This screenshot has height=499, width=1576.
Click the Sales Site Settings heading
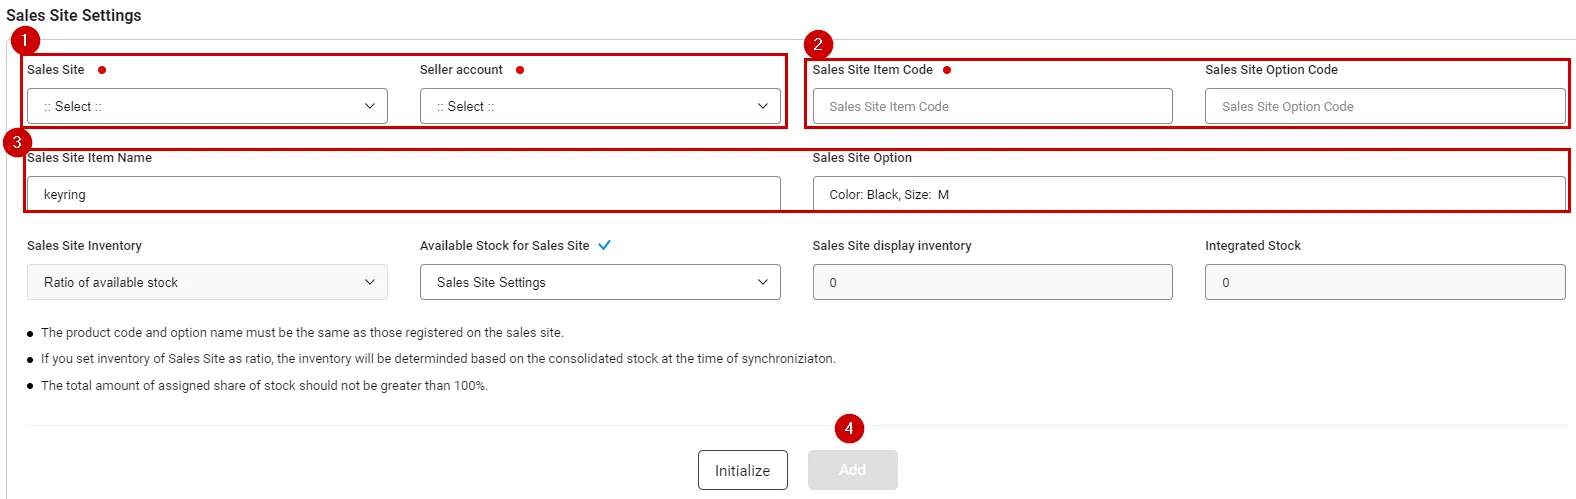pyautogui.click(x=74, y=15)
